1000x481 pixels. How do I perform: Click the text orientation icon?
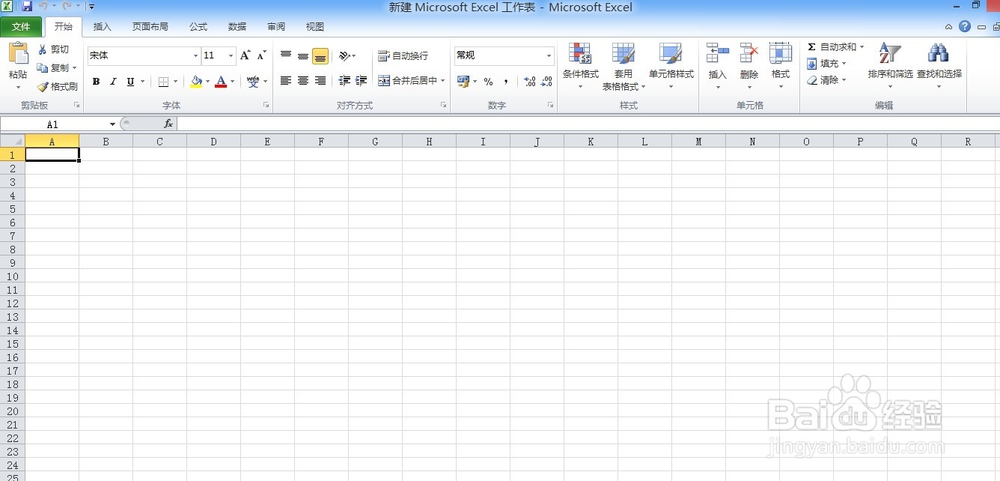tap(344, 56)
